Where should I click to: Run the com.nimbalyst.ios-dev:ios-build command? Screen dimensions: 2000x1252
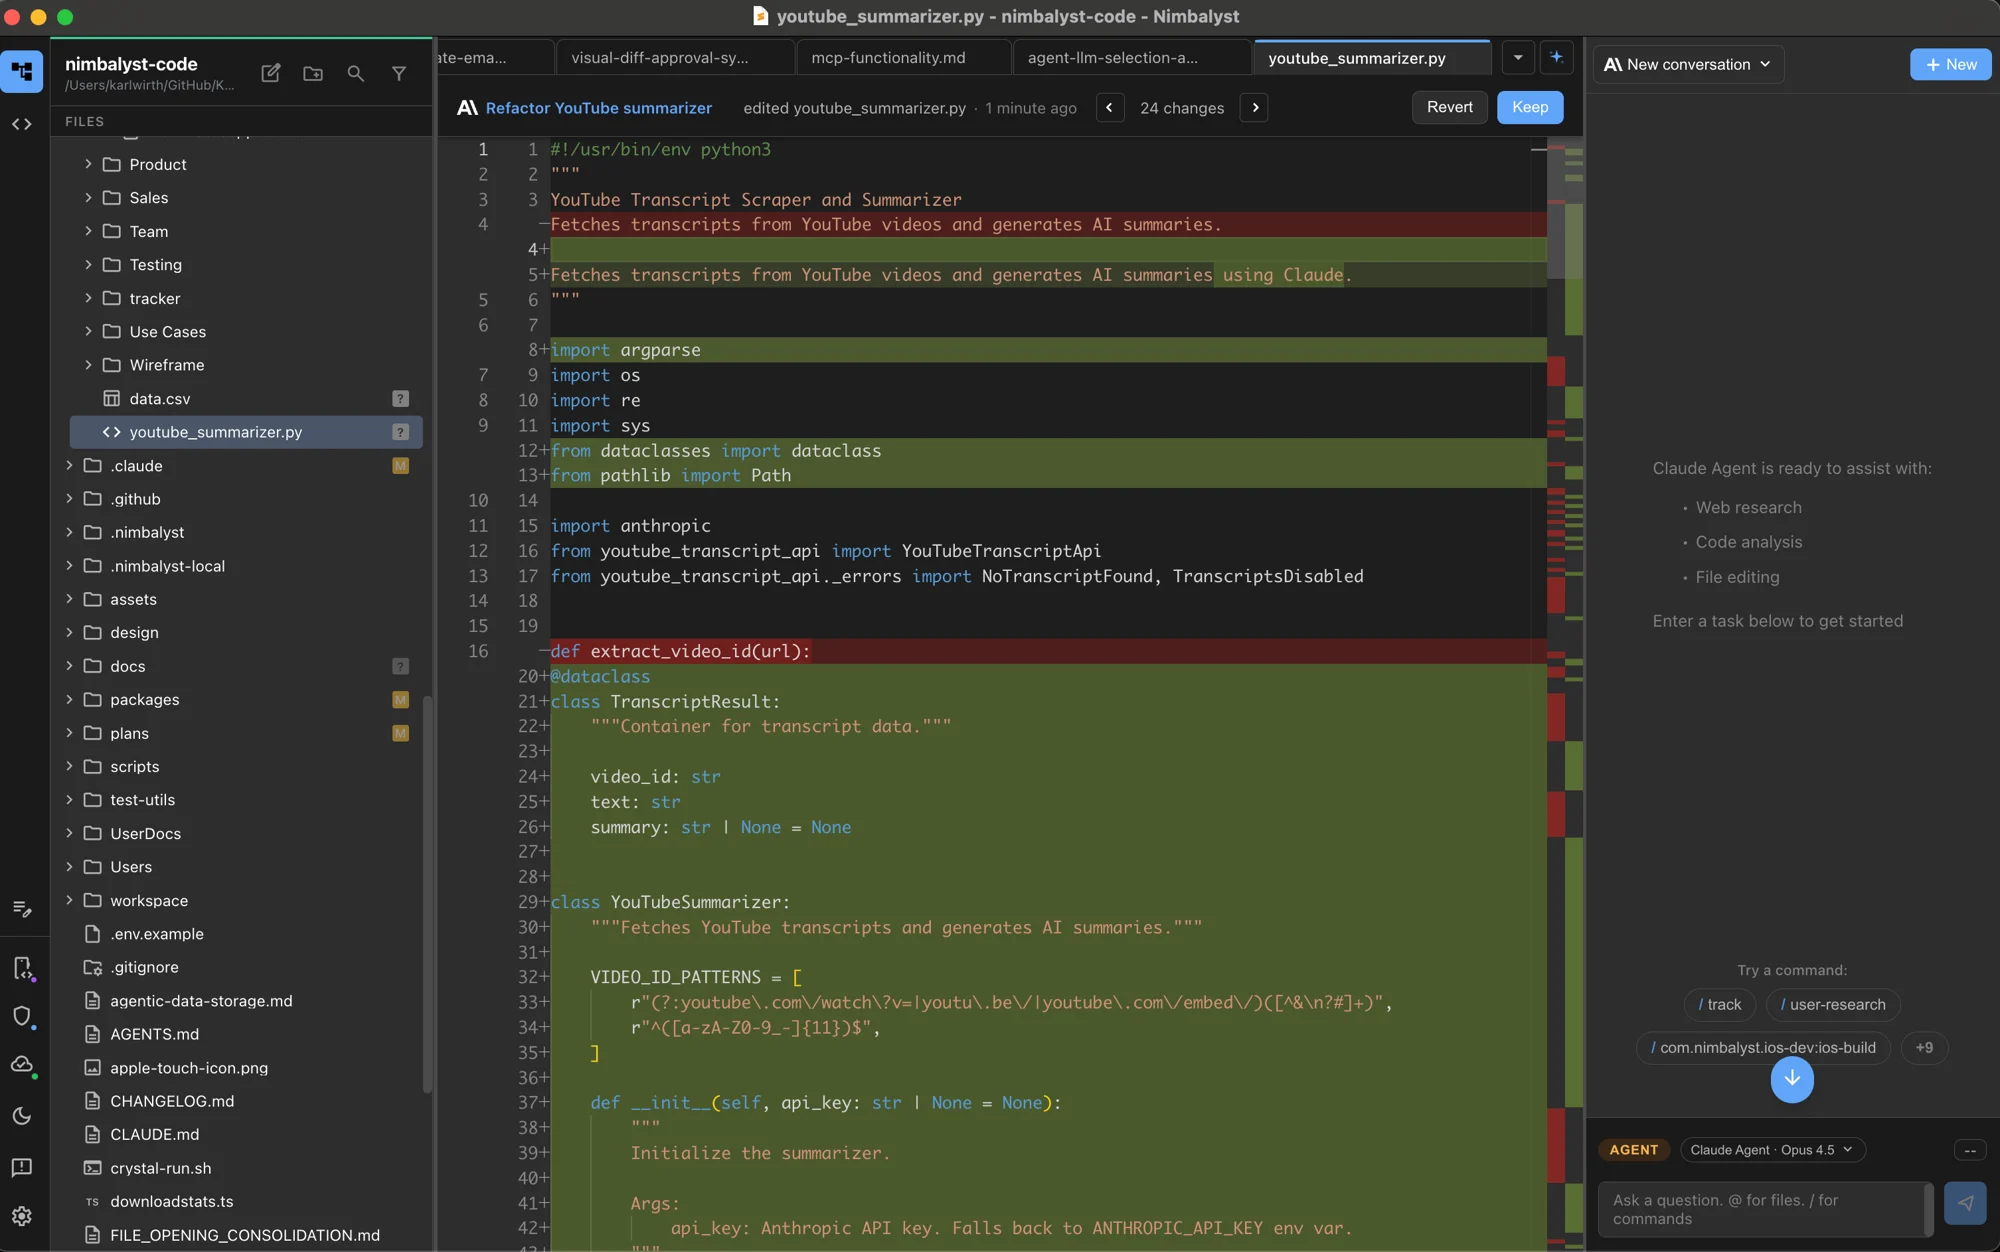tap(1763, 1047)
